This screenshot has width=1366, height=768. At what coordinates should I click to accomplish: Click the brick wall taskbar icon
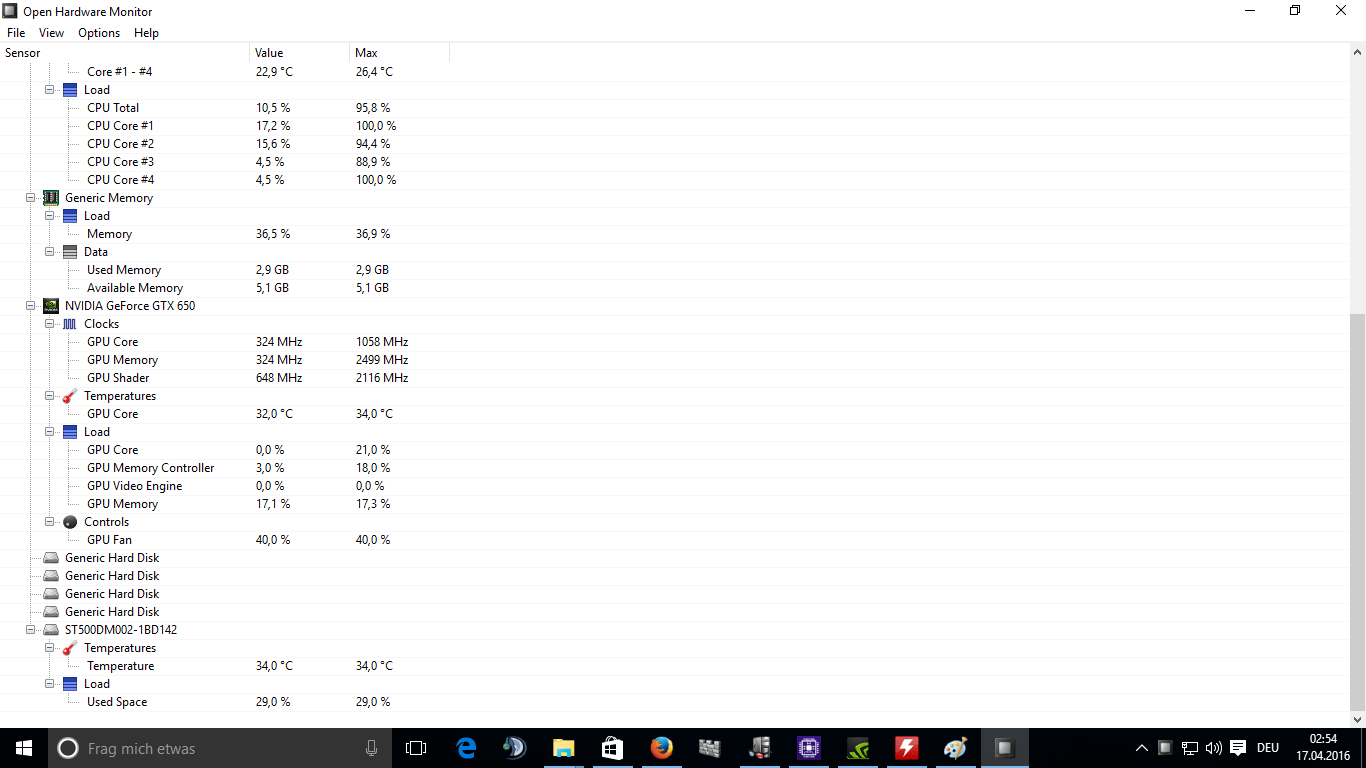click(710, 748)
